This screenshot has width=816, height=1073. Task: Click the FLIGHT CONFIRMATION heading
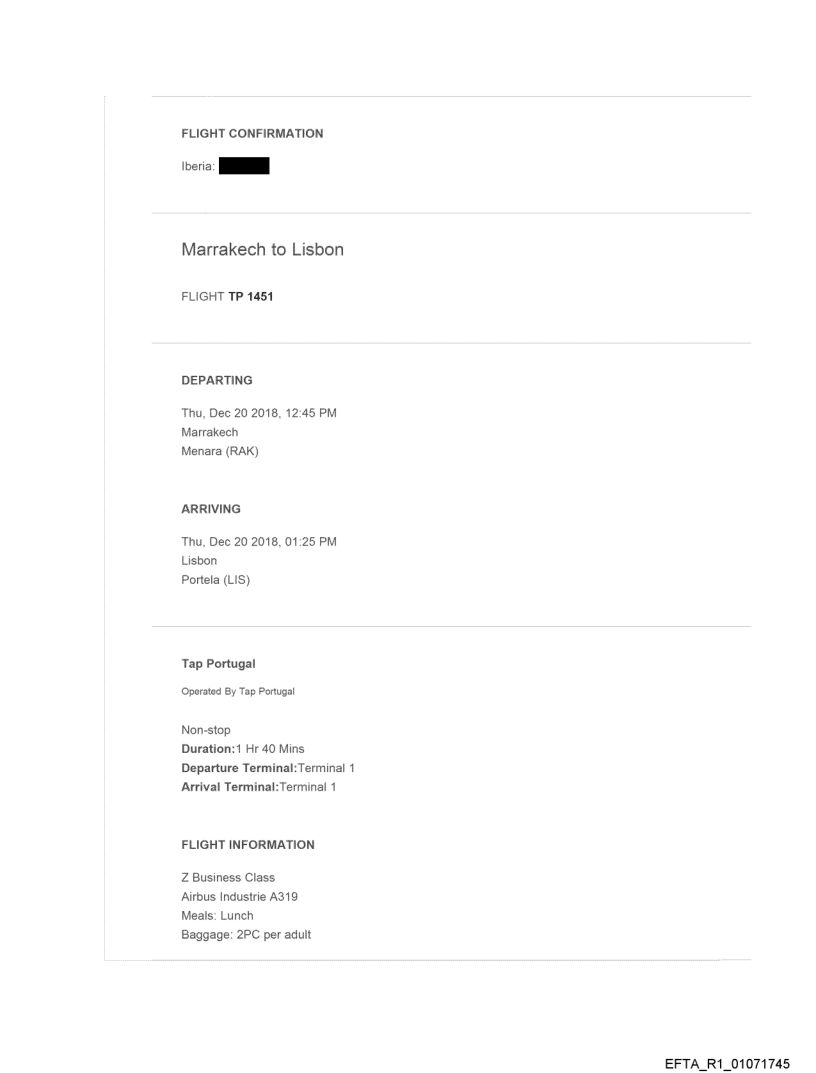[252, 134]
